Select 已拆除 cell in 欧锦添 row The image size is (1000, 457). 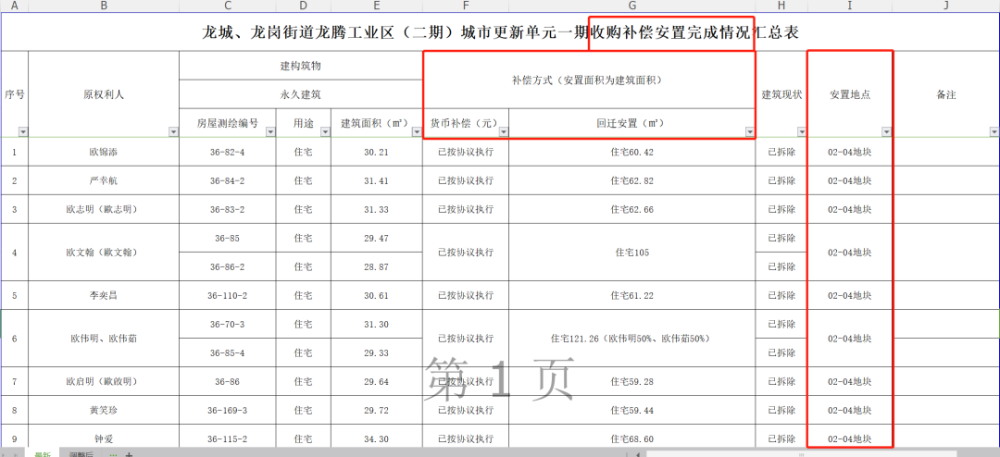click(x=781, y=152)
